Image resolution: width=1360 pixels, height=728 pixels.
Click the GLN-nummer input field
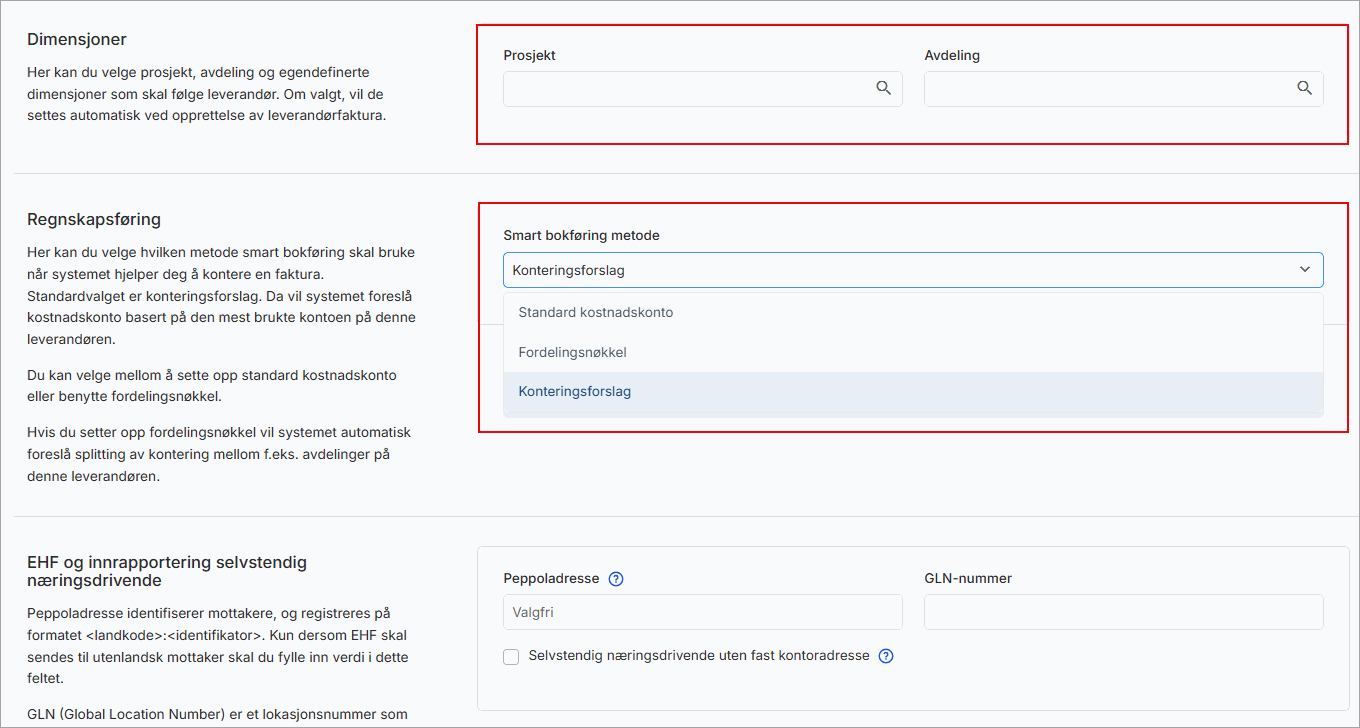click(x=1123, y=612)
